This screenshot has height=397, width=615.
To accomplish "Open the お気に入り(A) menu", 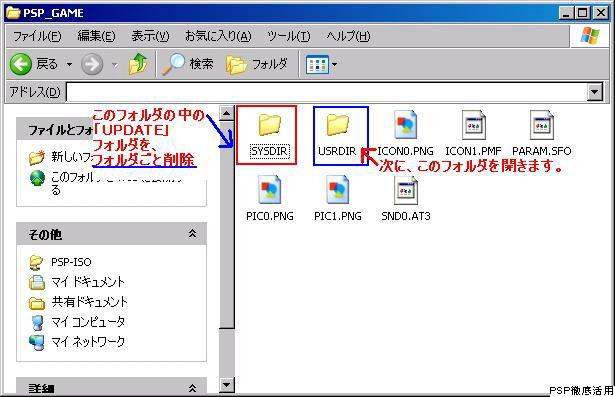I will (218, 36).
